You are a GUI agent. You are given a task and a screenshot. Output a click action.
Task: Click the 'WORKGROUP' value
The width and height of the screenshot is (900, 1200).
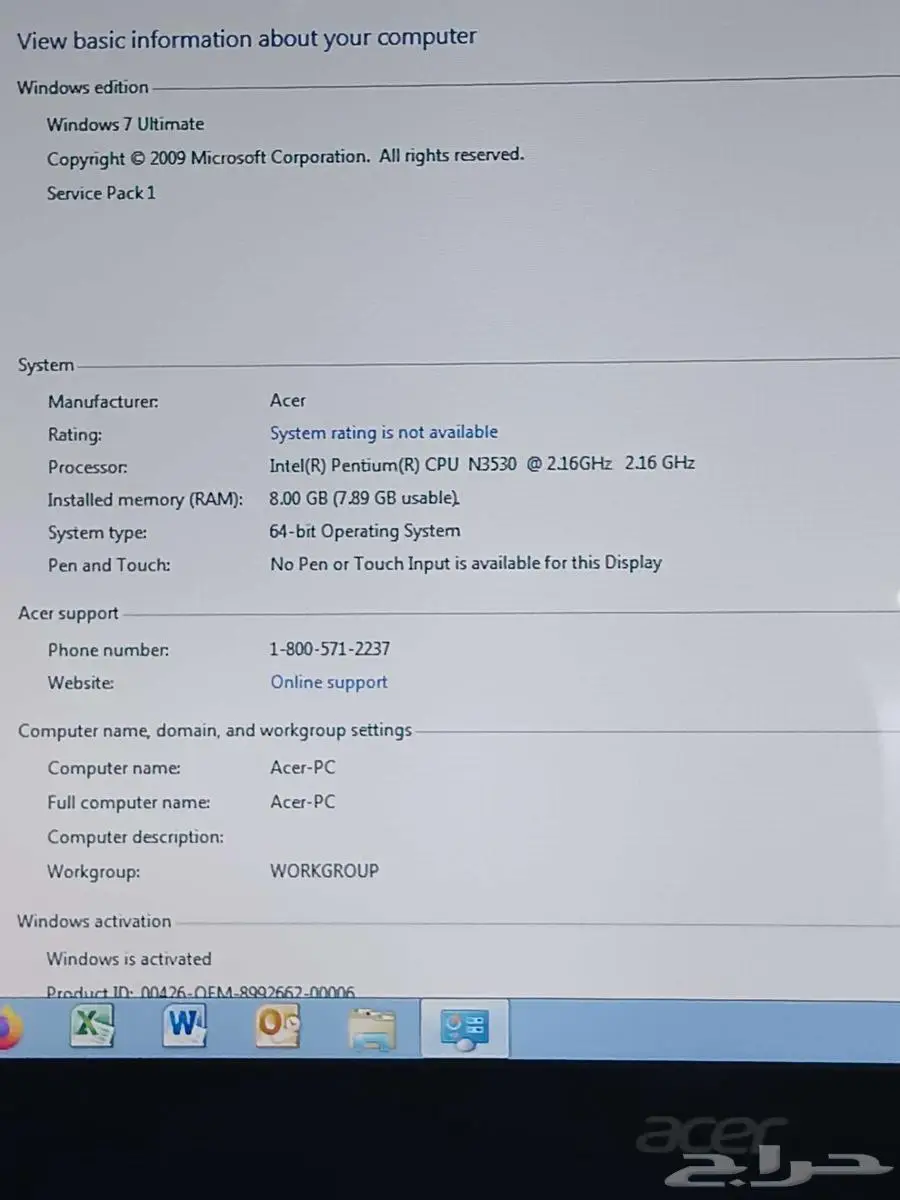click(324, 870)
